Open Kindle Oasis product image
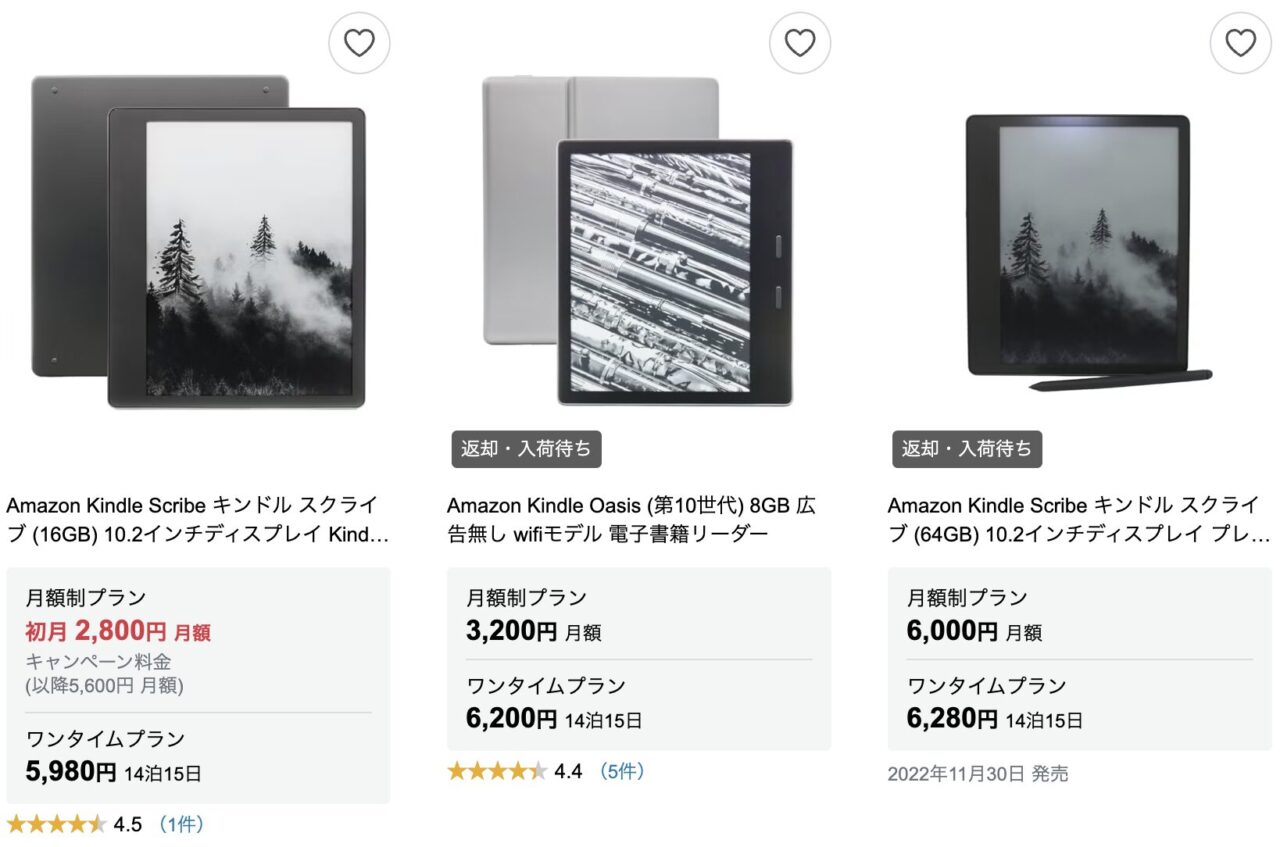Viewport: 1280px width, 847px height. [638, 242]
